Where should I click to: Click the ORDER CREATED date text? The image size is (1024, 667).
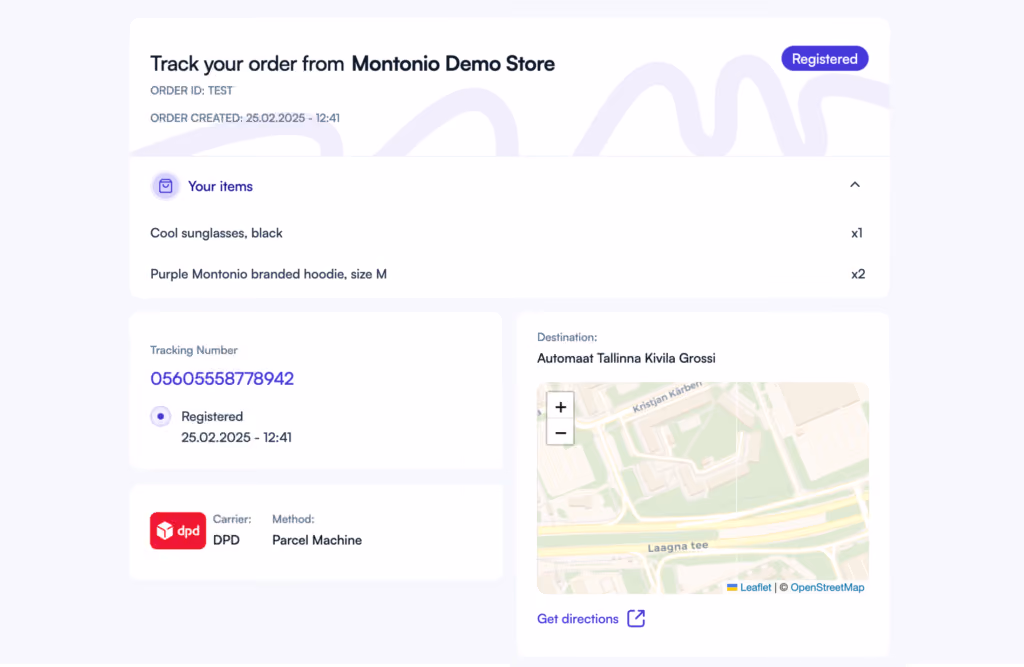[245, 118]
